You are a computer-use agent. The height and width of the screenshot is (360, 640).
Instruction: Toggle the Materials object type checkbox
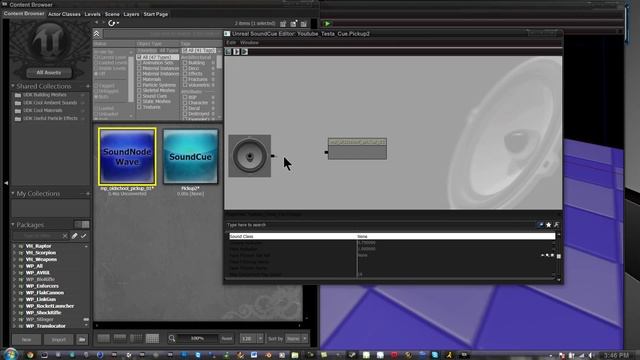coord(139,80)
